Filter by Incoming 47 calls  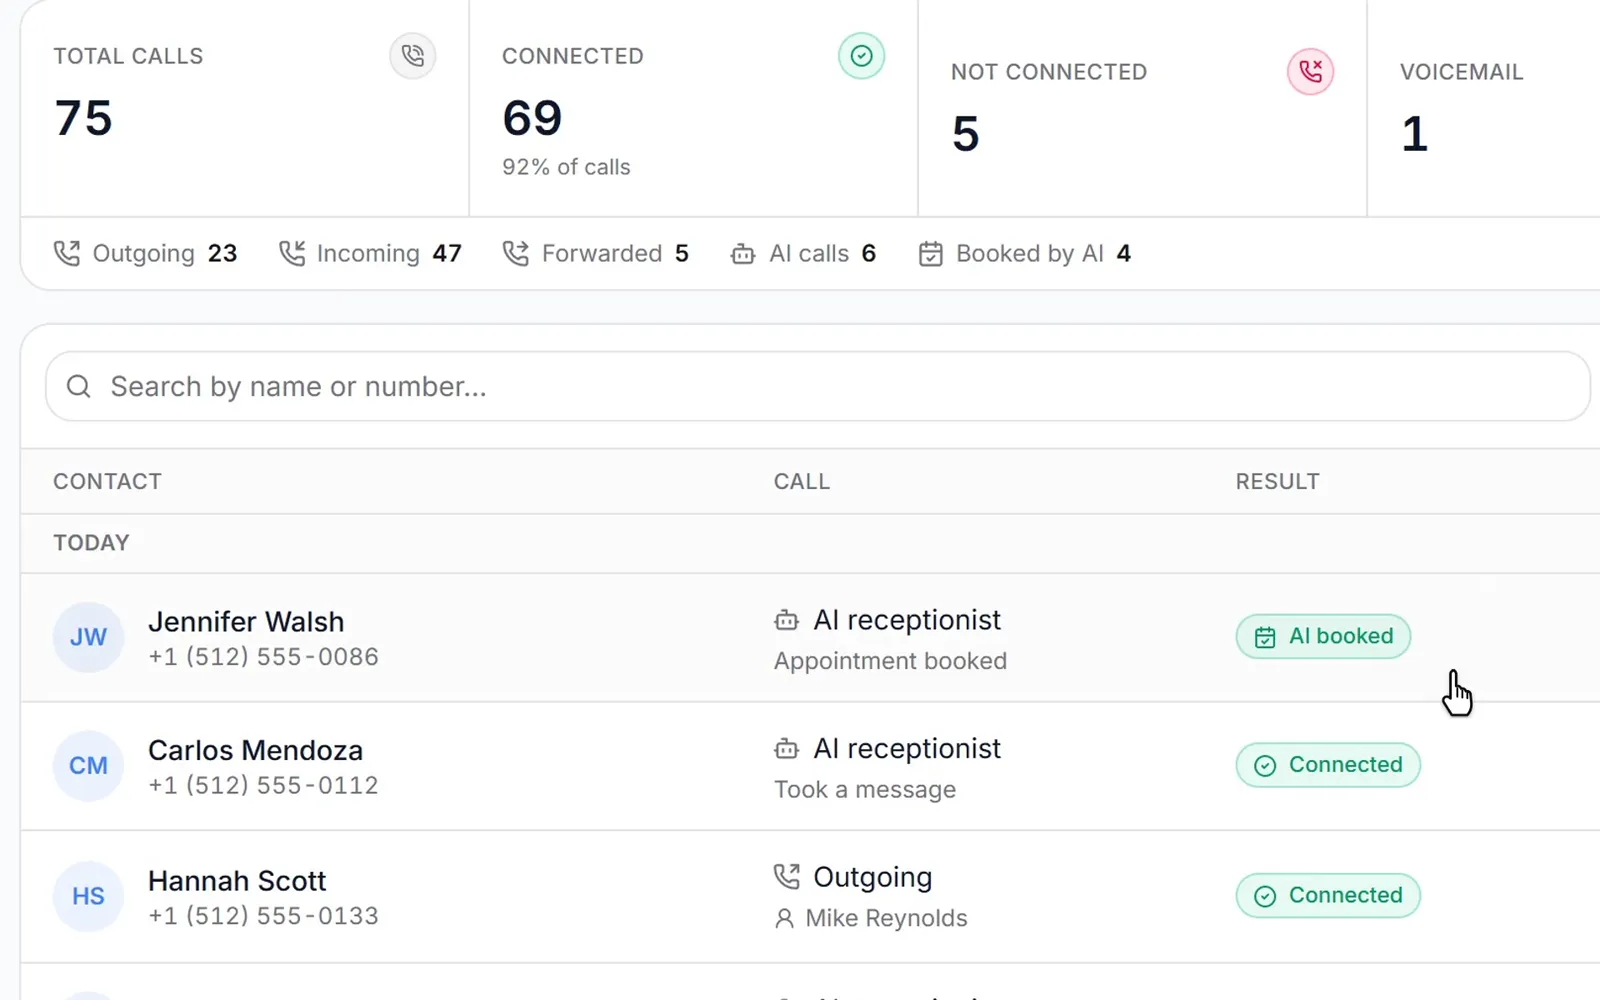[370, 253]
